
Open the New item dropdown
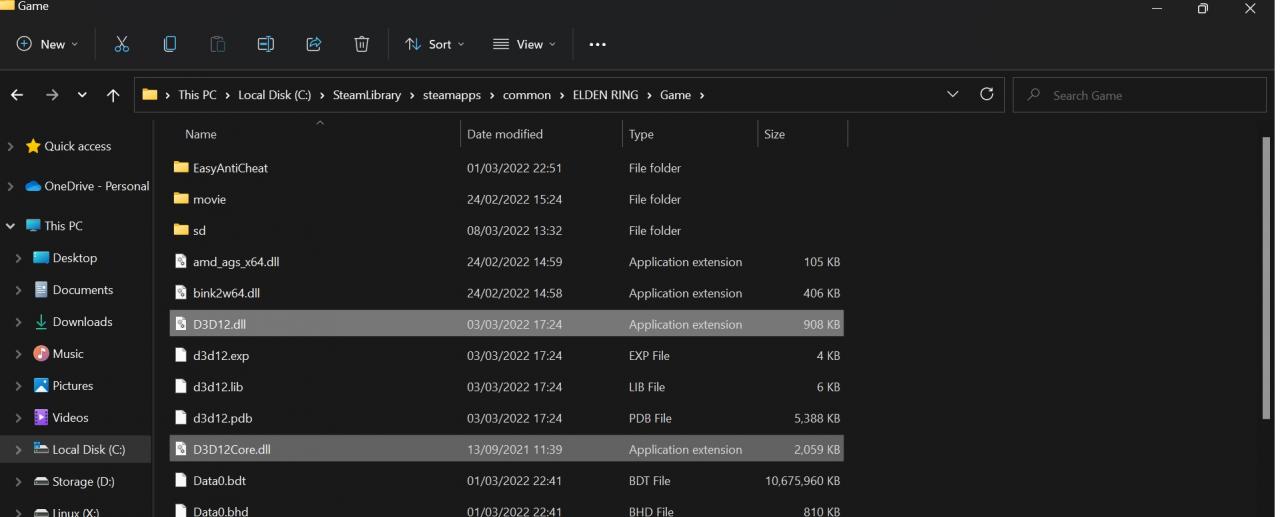(47, 44)
